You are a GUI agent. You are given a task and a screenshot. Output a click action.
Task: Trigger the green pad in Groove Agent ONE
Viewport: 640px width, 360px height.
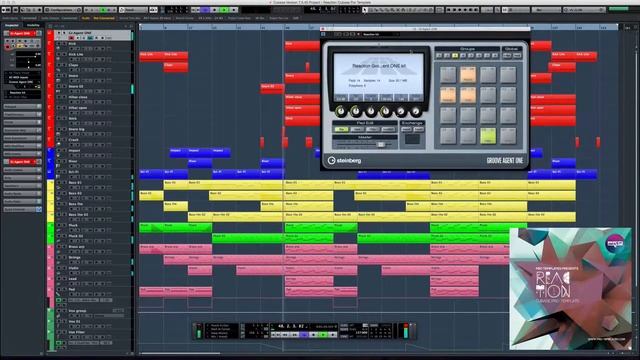click(488, 136)
